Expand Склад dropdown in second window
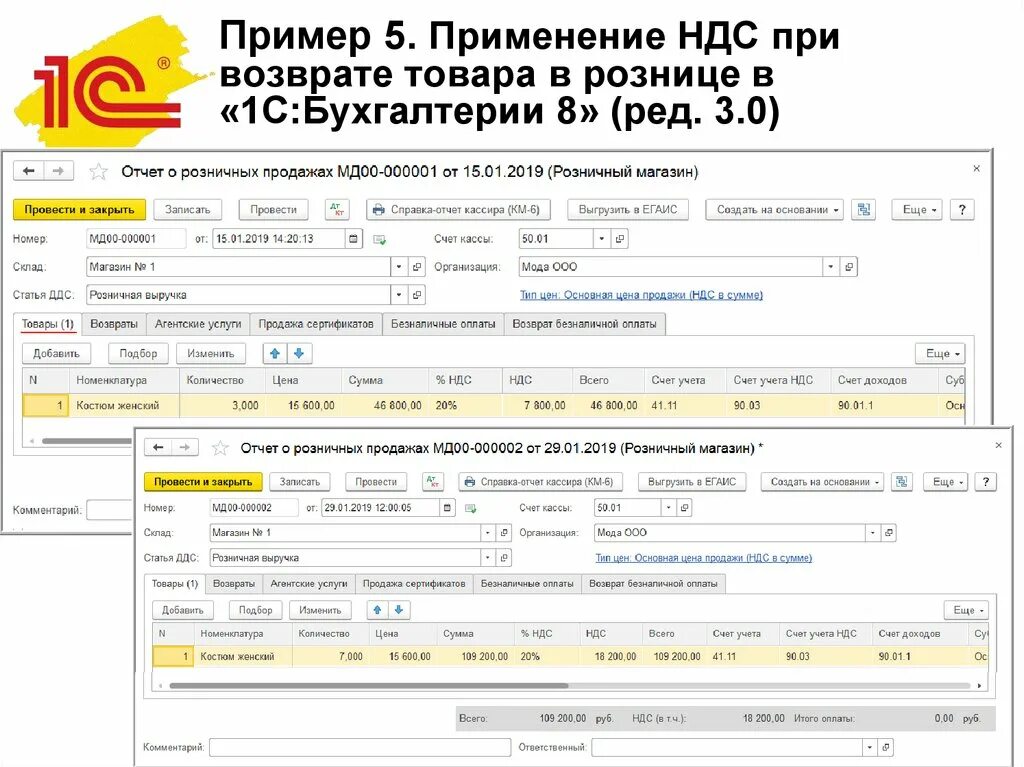1024x767 pixels. (x=487, y=533)
